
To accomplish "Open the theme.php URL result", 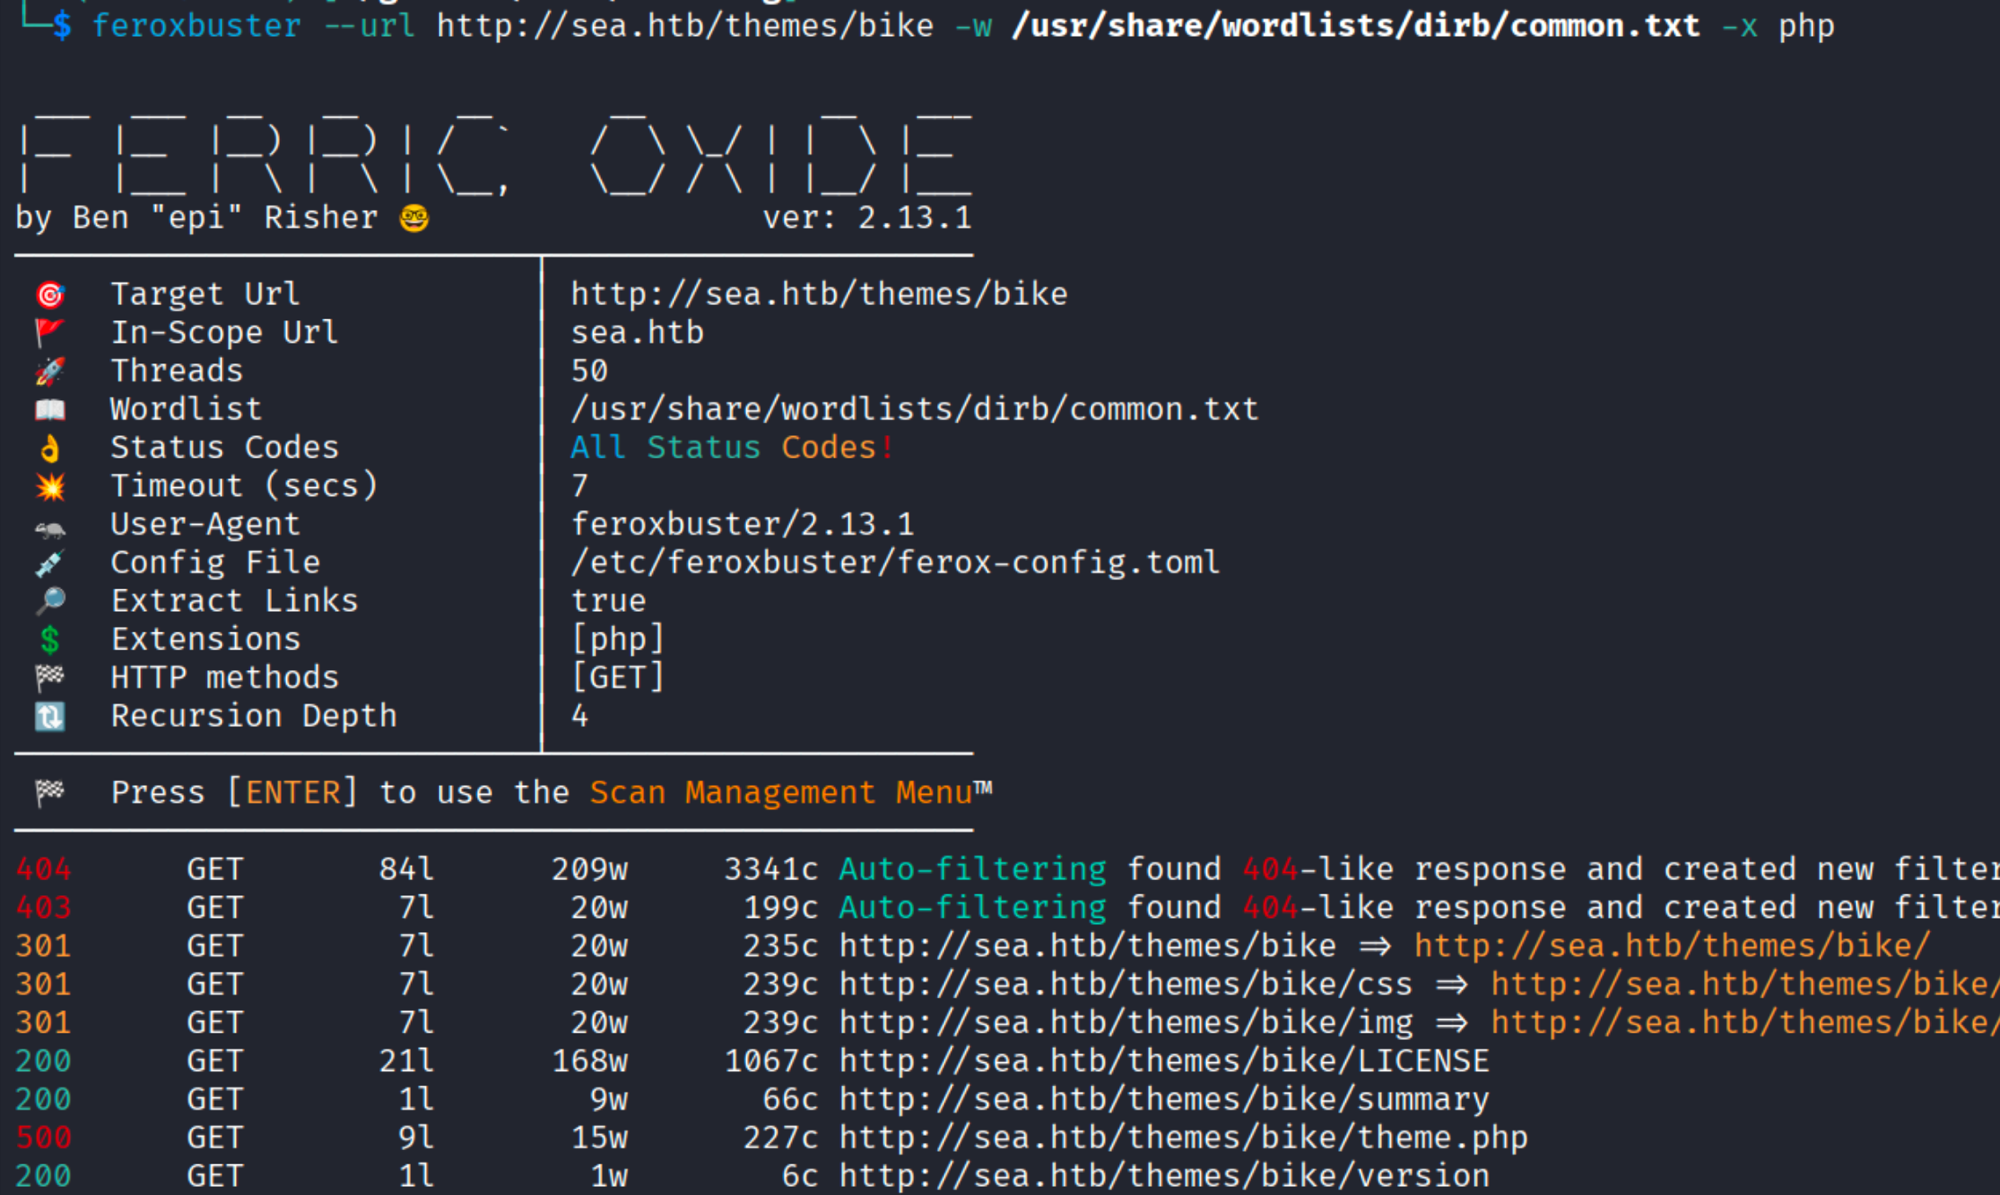I will (x=1183, y=1138).
